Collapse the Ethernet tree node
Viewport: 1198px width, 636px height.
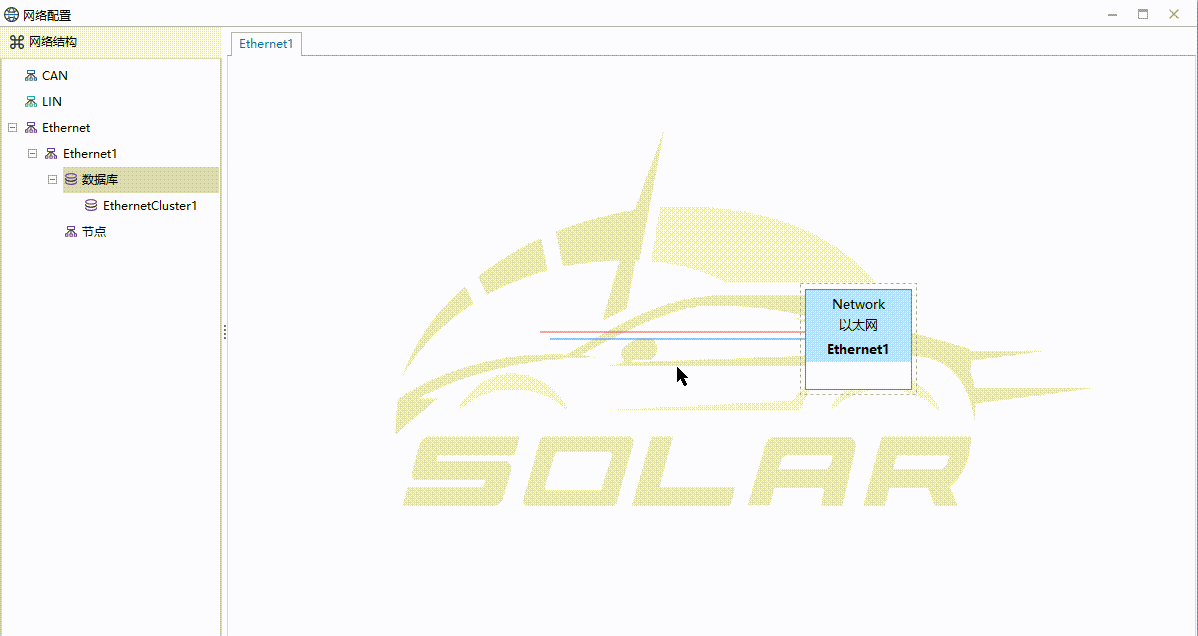(x=12, y=128)
